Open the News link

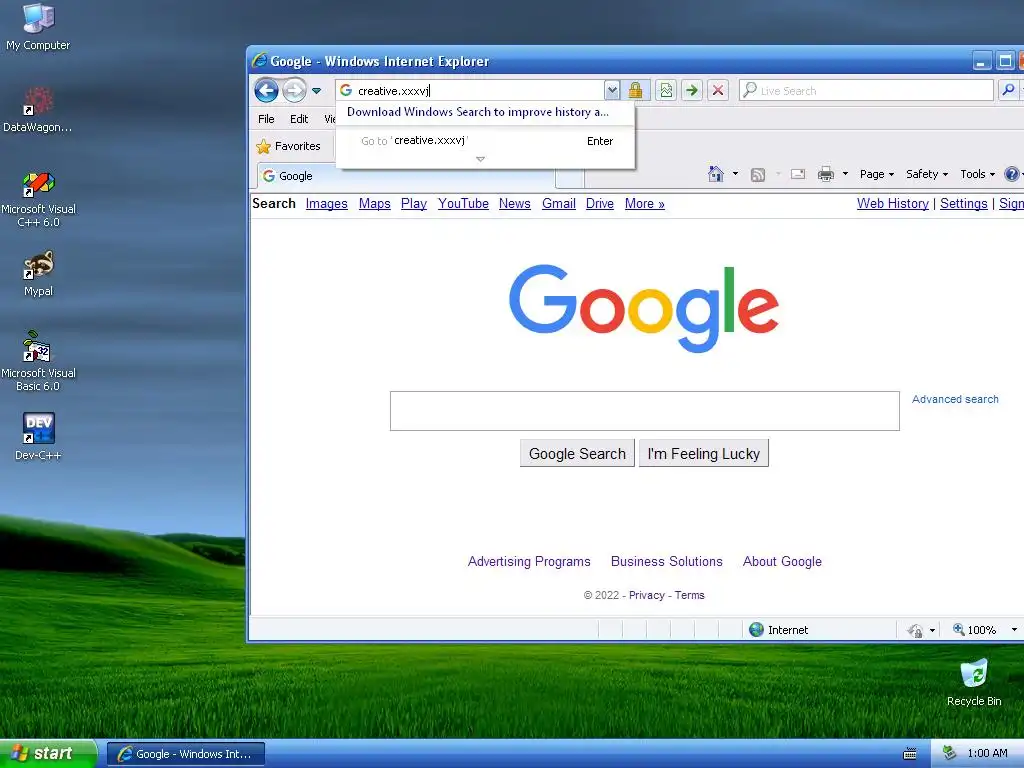[515, 204]
